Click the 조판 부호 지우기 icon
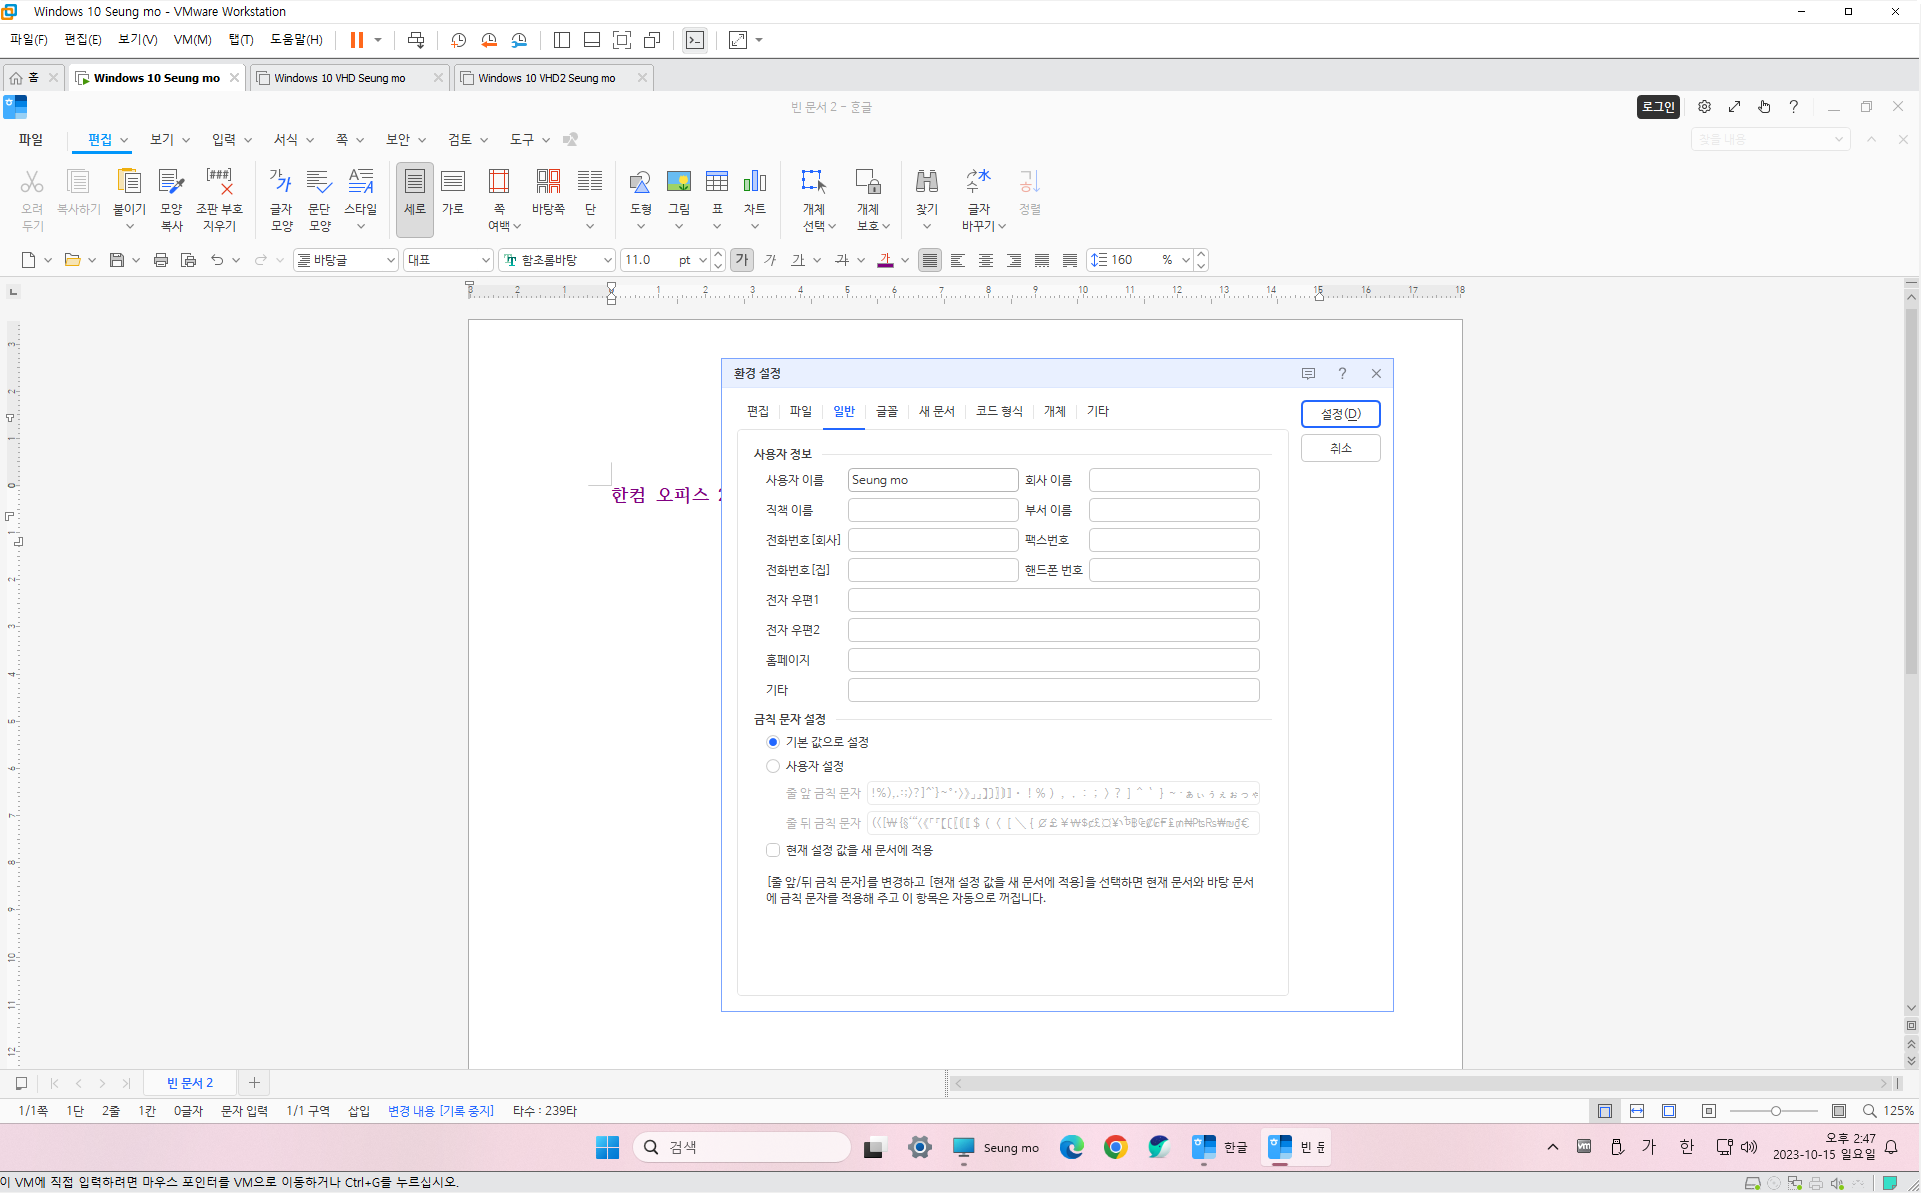 219,198
